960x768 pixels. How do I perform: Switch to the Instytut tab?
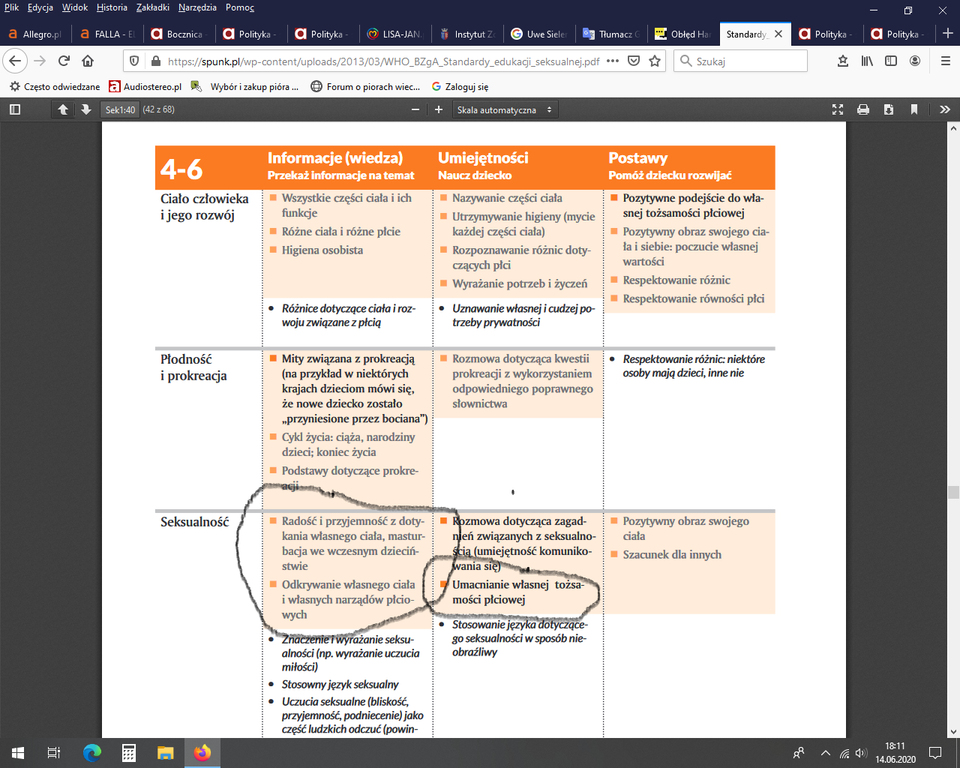(468, 34)
